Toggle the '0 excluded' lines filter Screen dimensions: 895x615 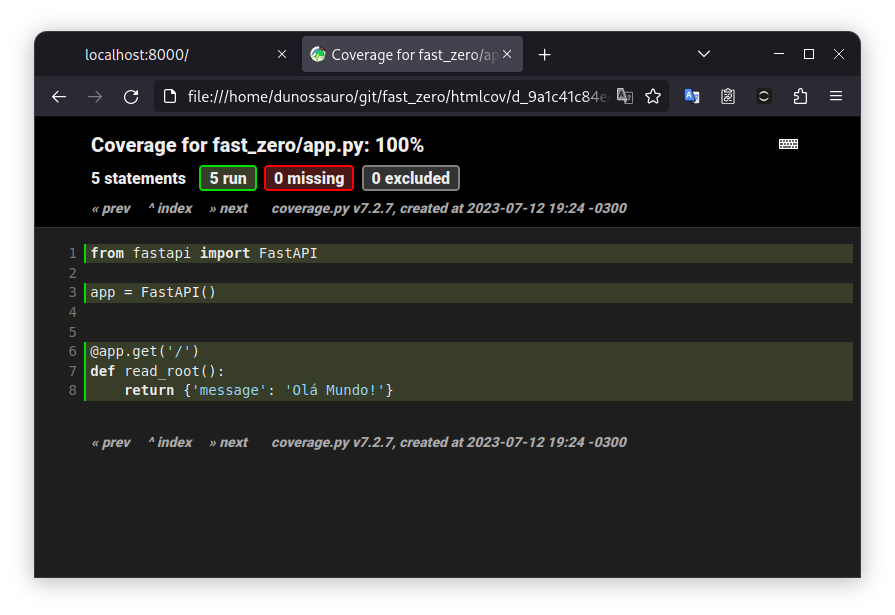point(410,178)
